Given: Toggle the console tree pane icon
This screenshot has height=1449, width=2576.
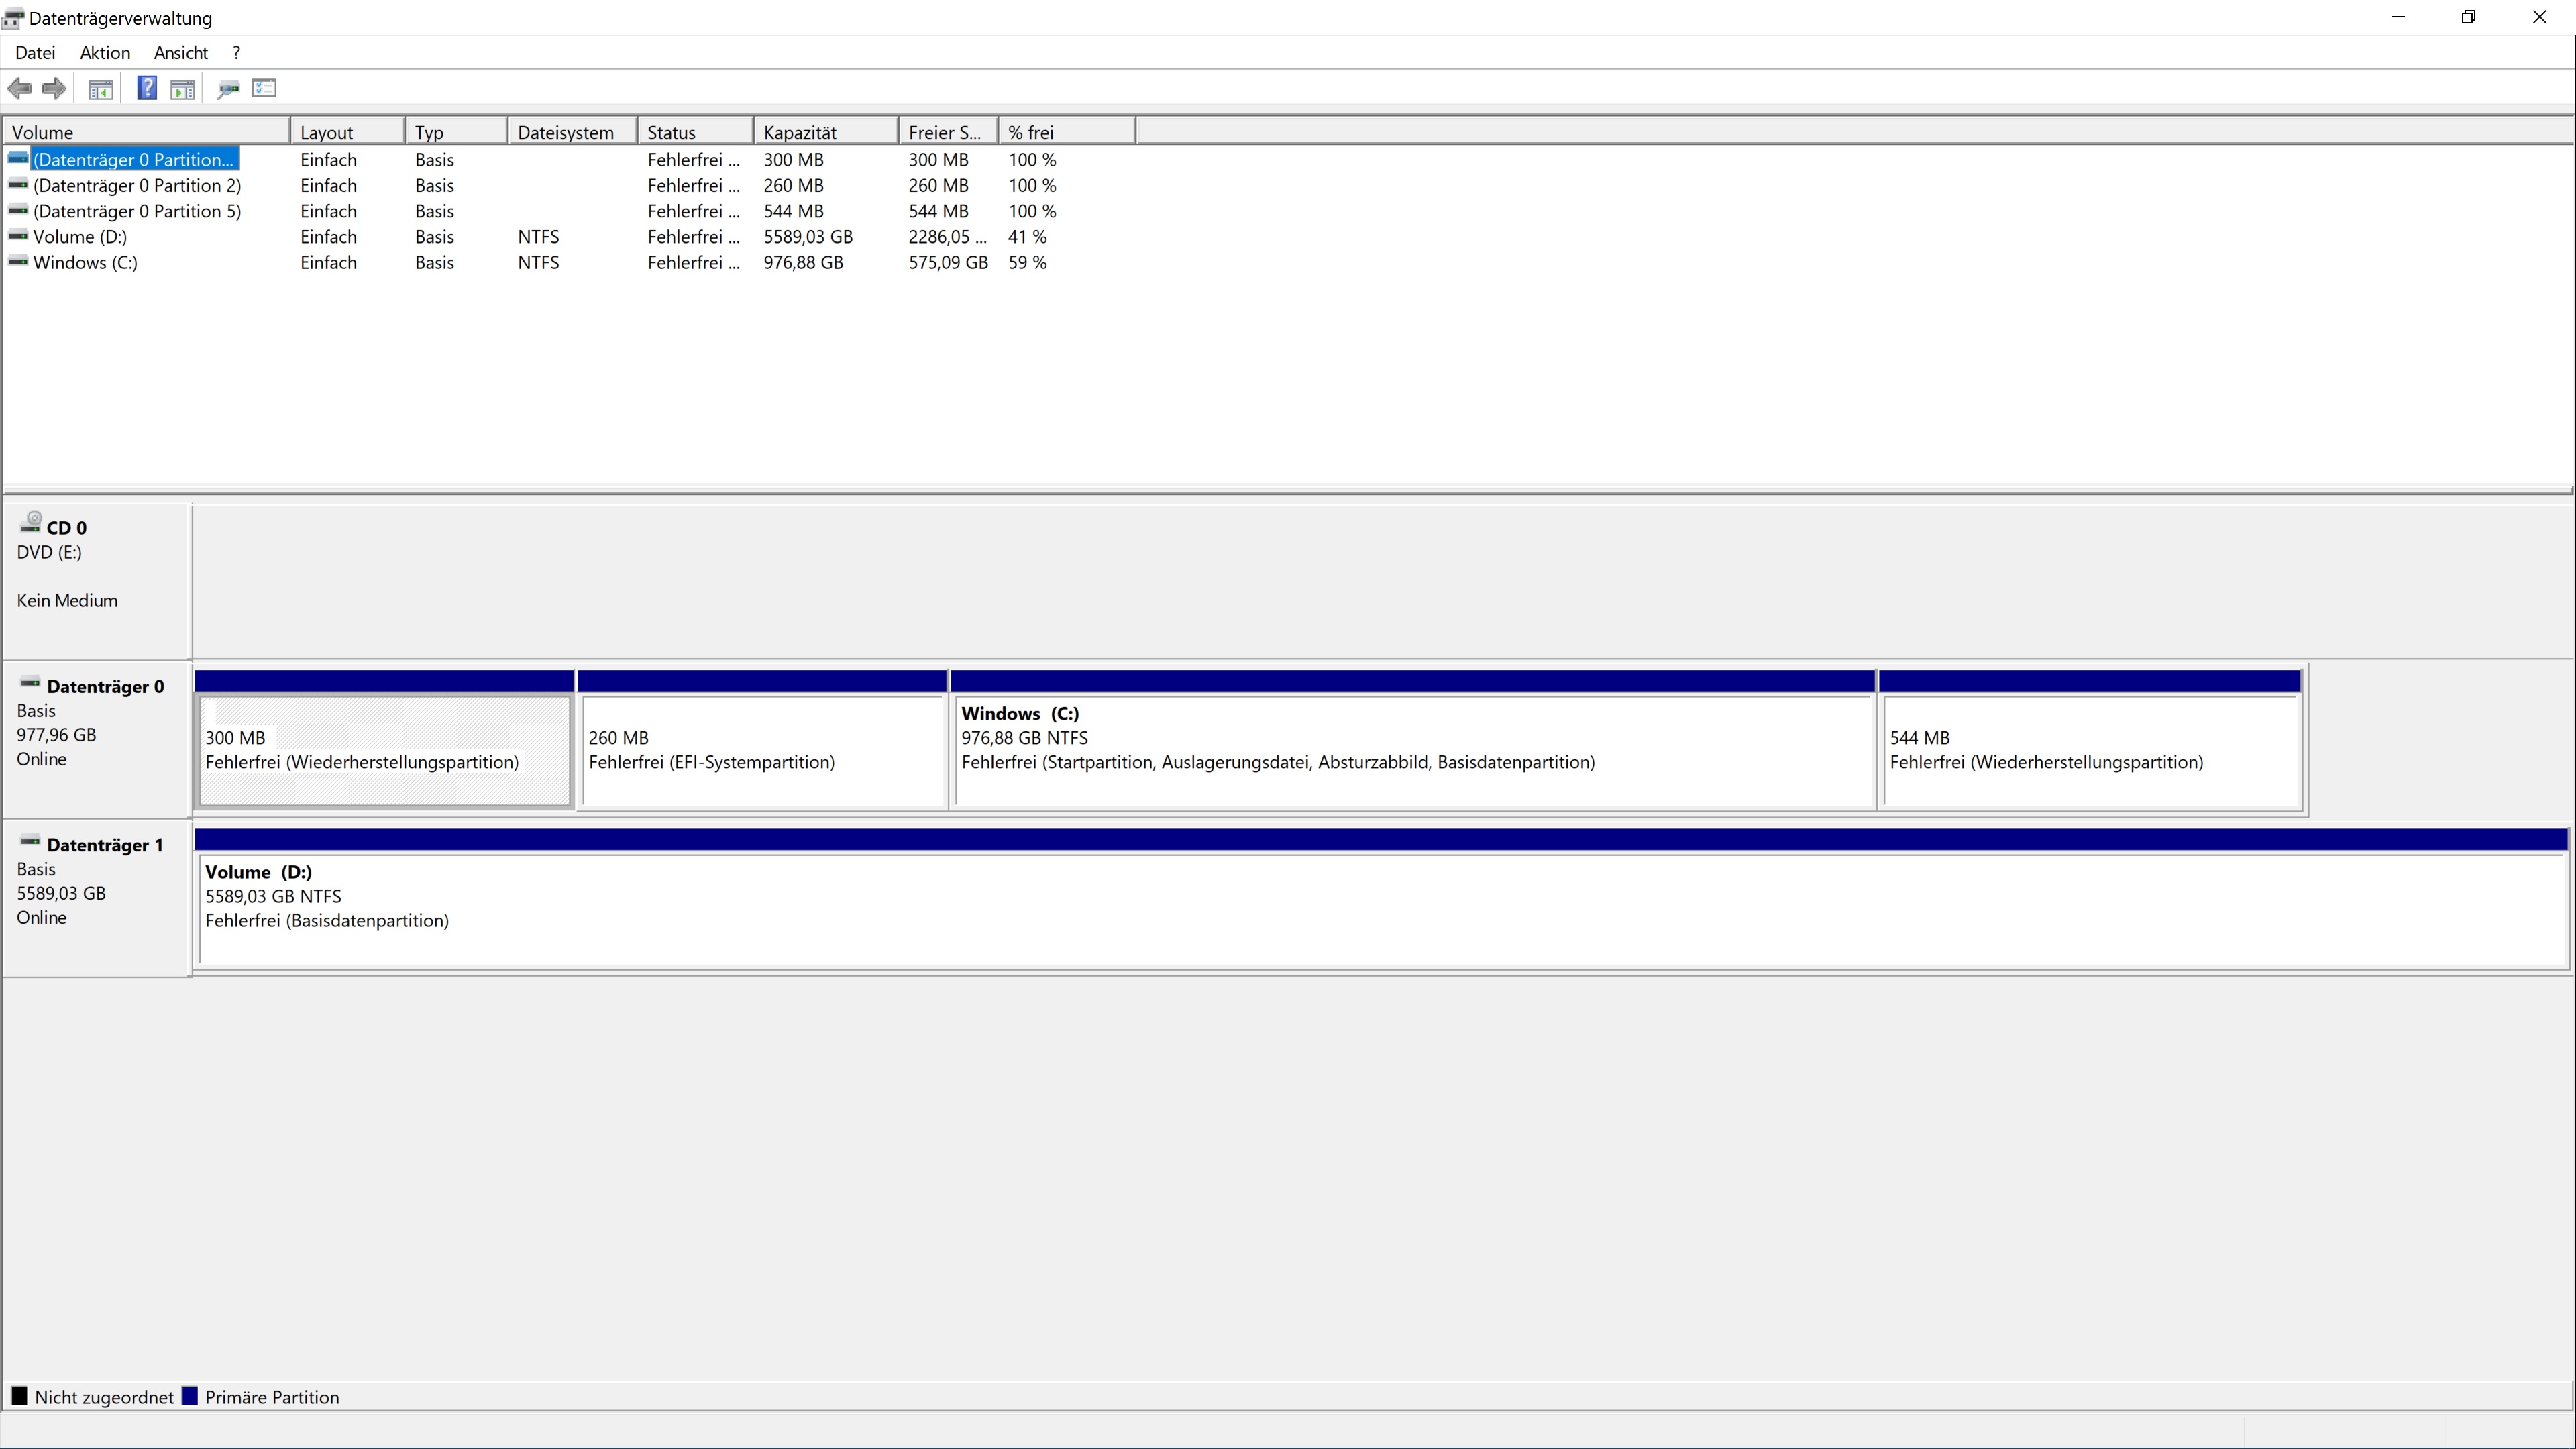Looking at the screenshot, I should pos(101,90).
